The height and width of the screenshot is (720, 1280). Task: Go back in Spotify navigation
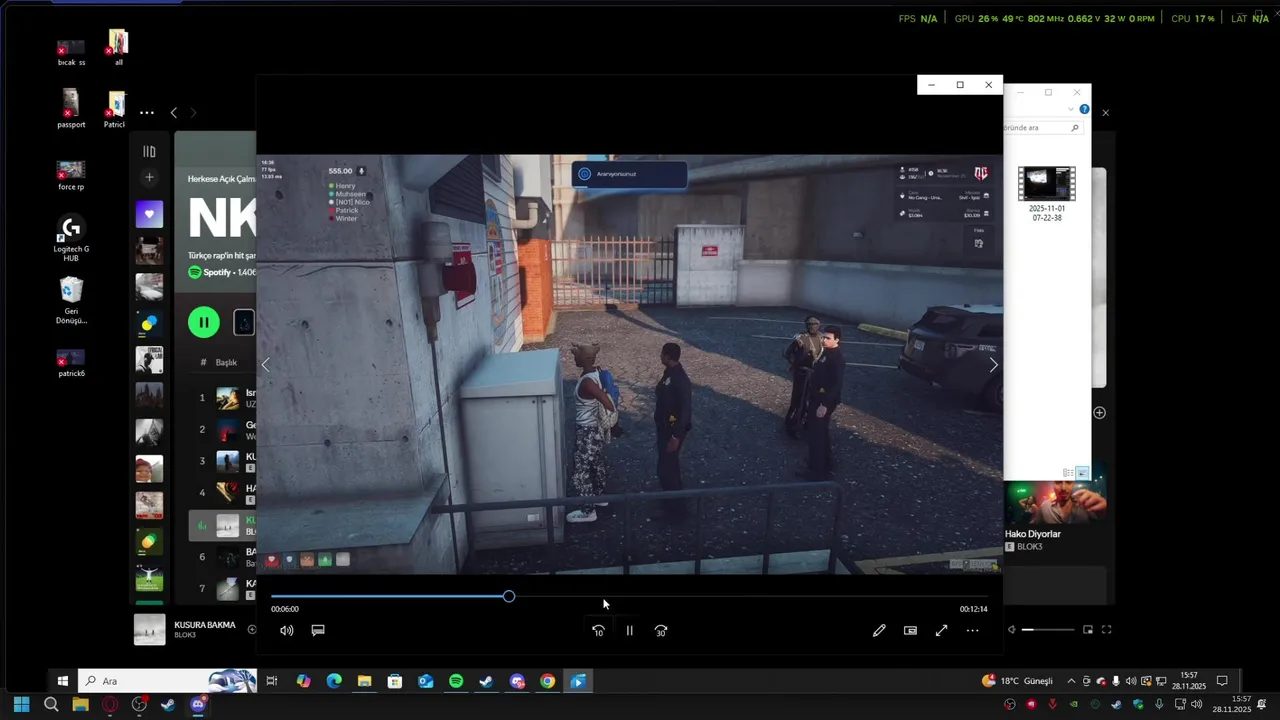[173, 113]
